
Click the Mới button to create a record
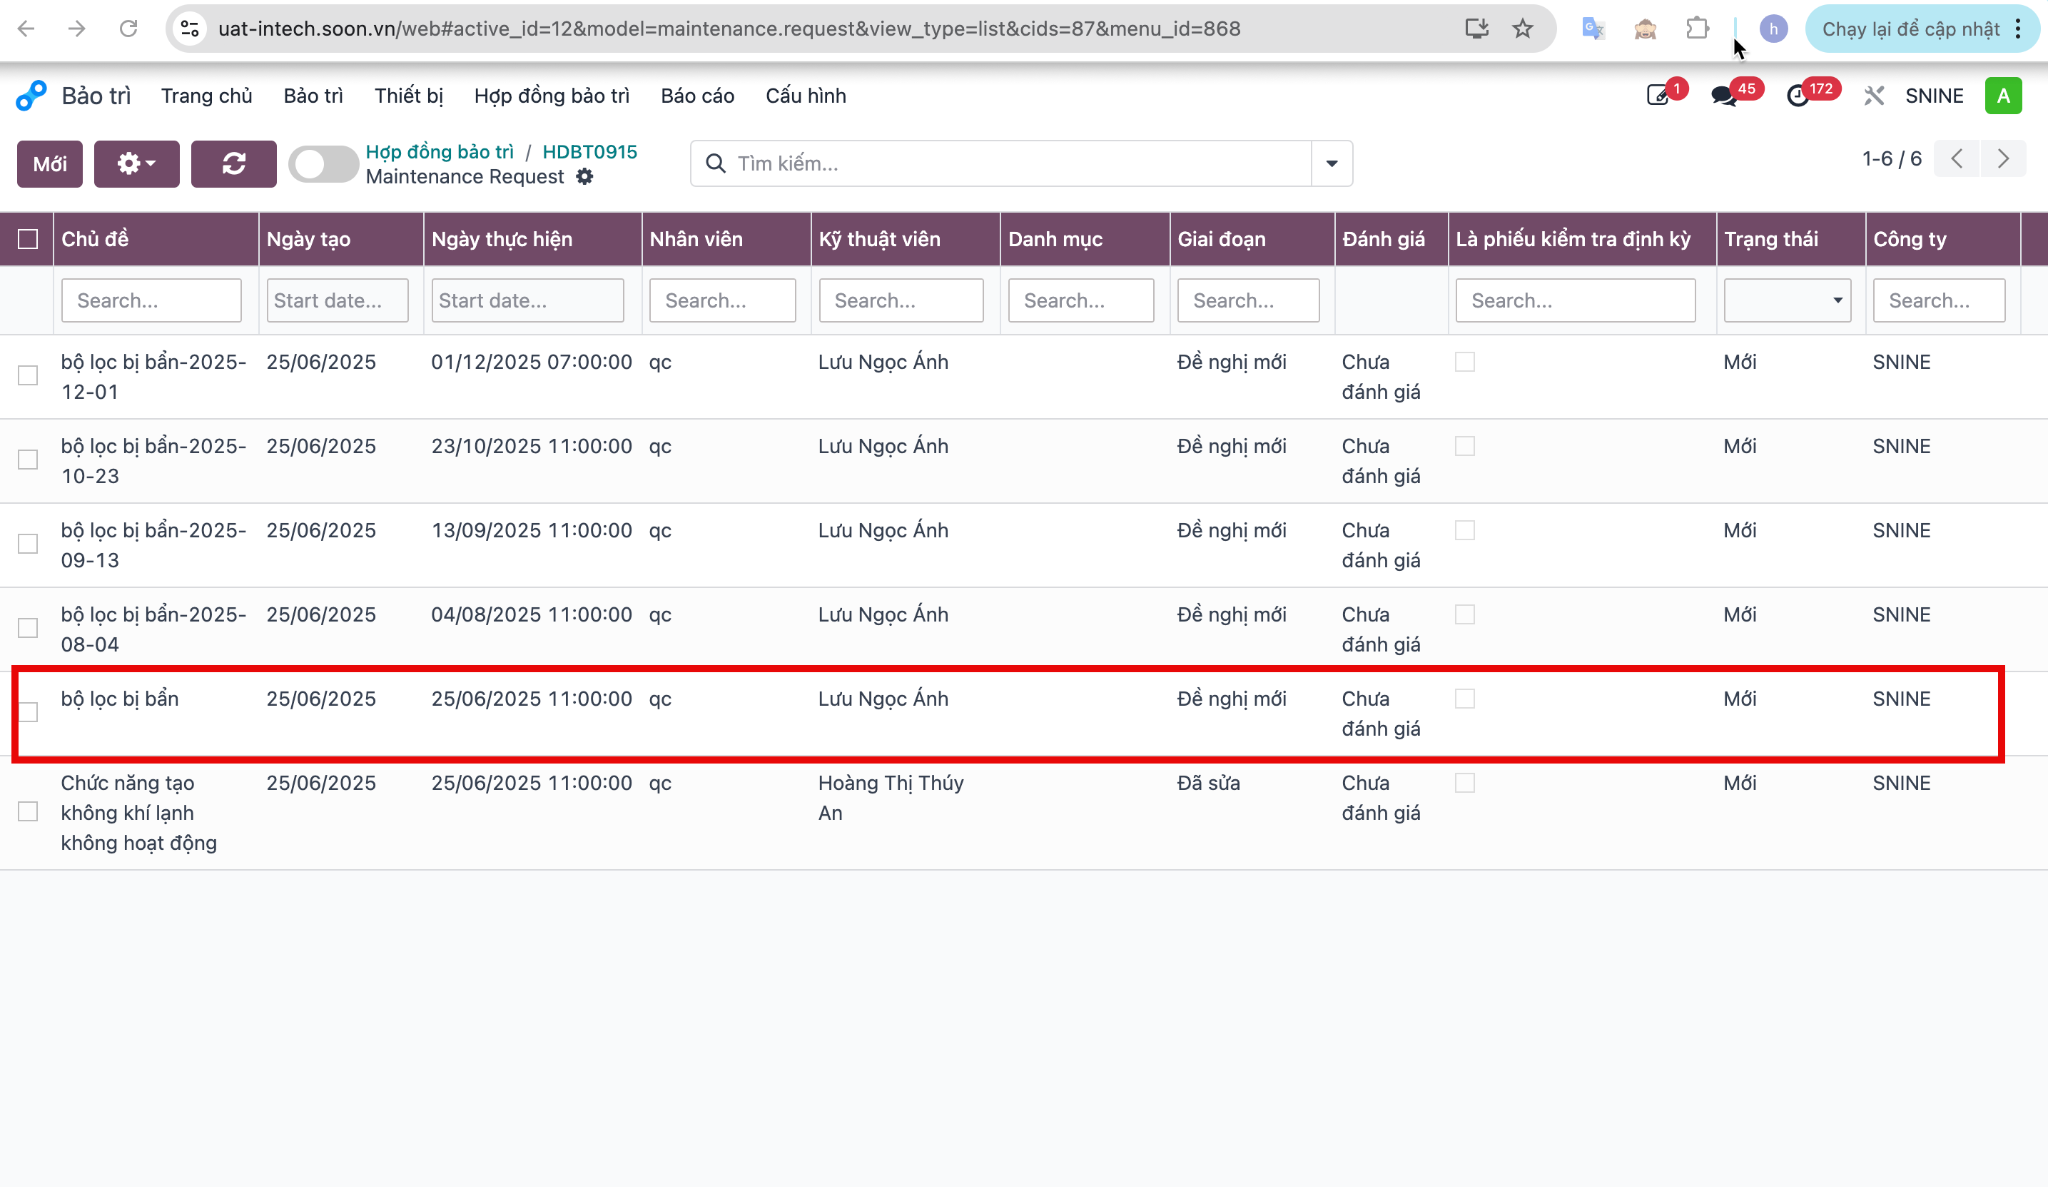click(50, 164)
